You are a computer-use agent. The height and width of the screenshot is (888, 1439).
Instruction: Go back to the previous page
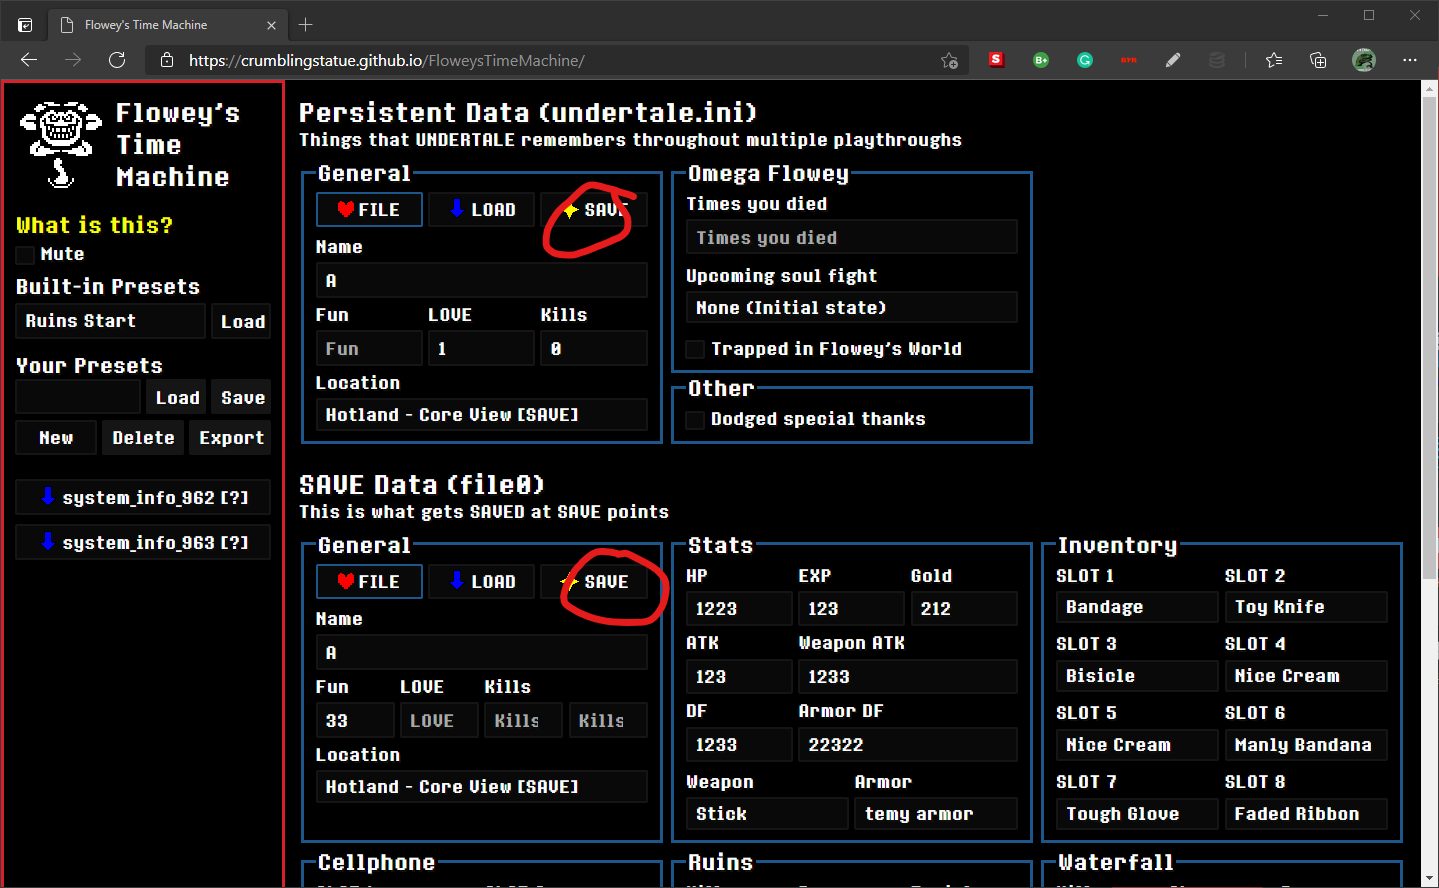click(29, 60)
